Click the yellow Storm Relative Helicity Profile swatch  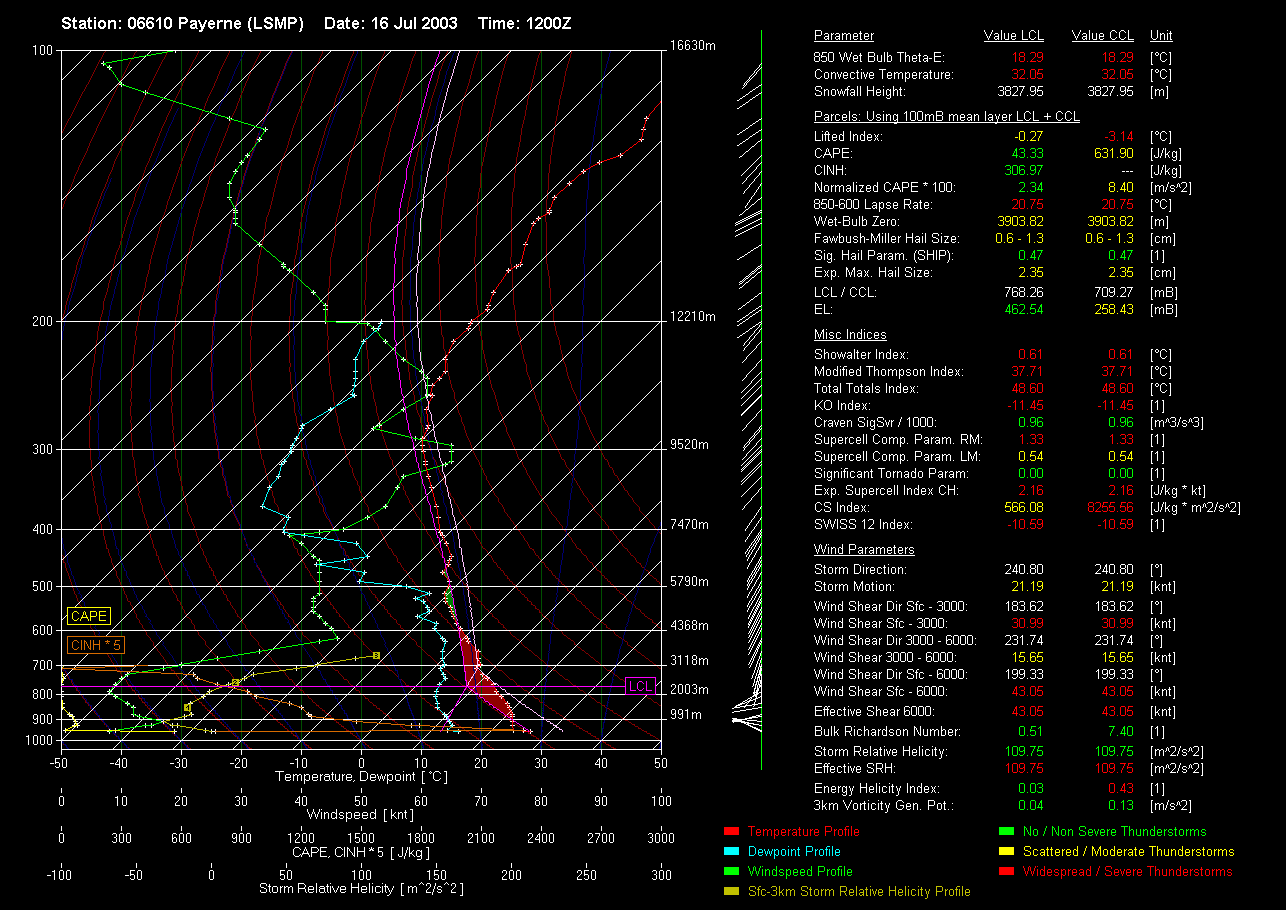[x=730, y=891]
